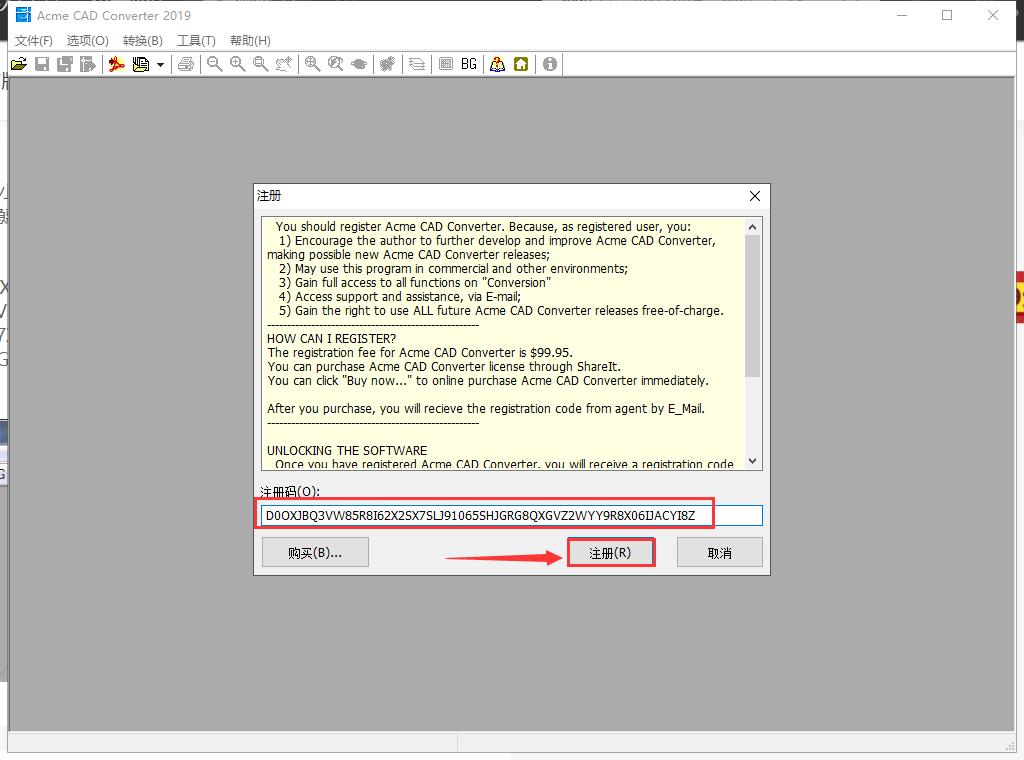Click the Zoom Out magnifier icon
The image size is (1024, 760).
coord(215,64)
